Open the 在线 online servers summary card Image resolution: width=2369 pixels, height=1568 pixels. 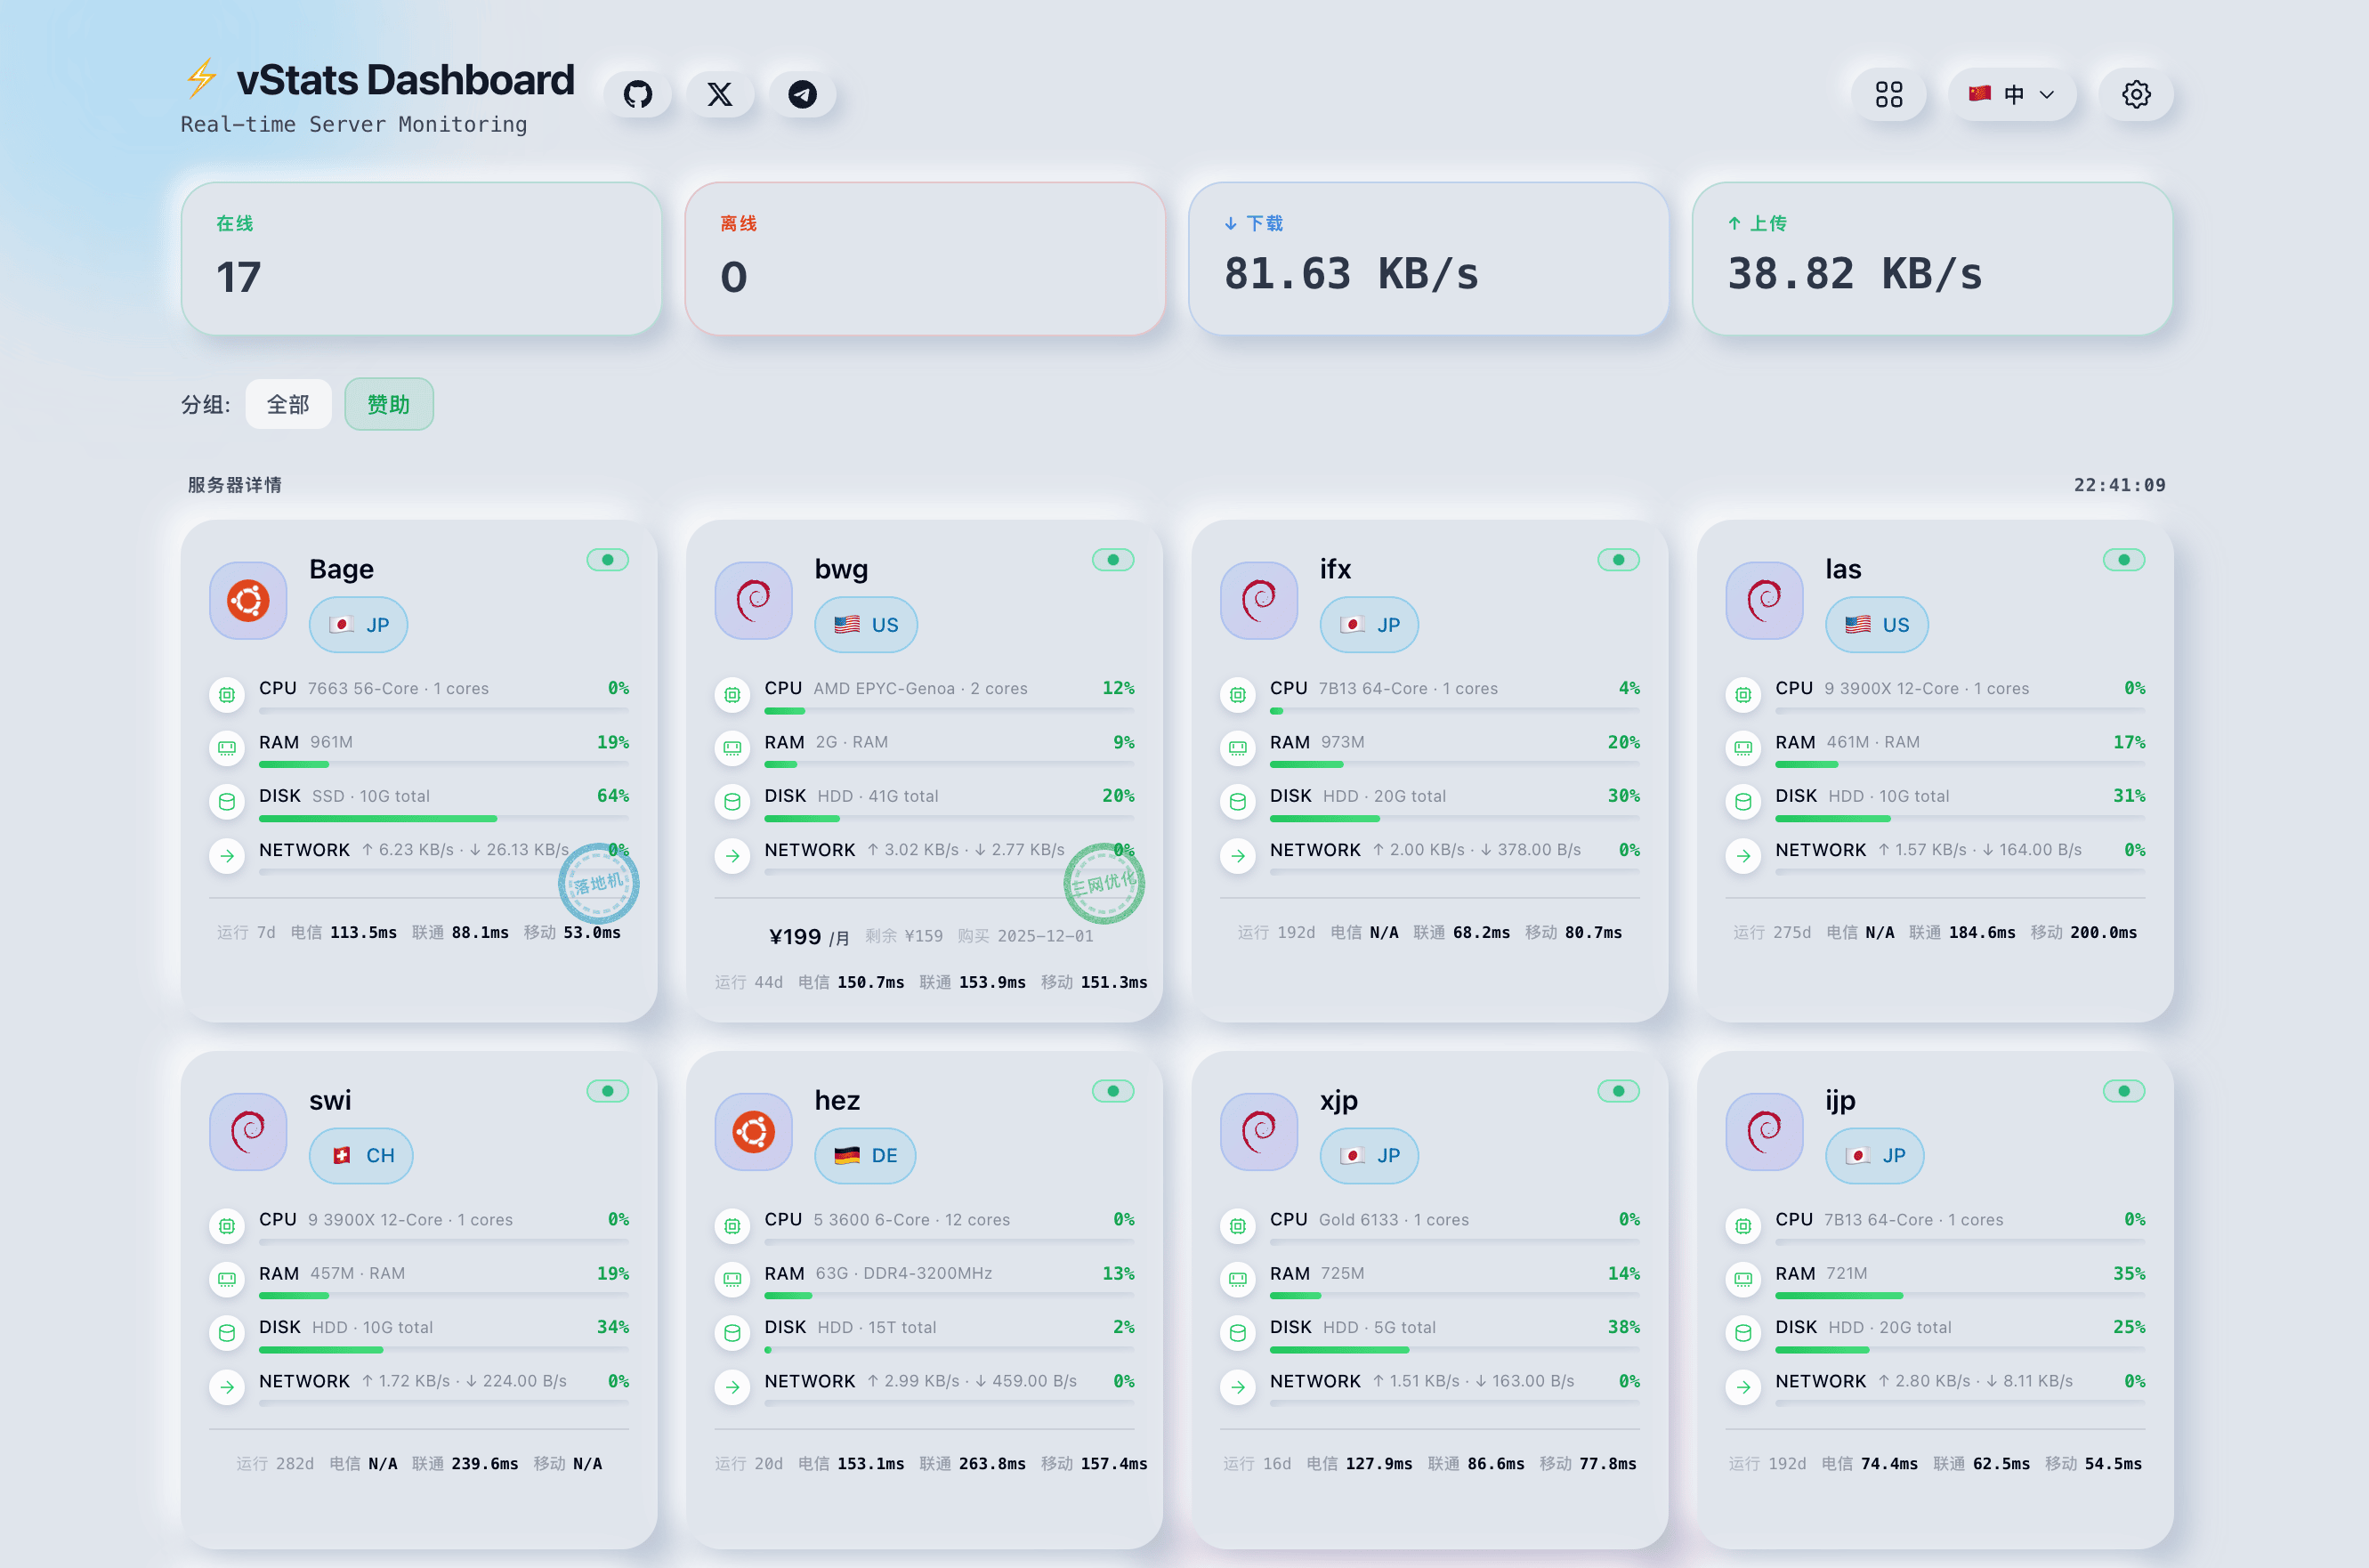click(420, 258)
